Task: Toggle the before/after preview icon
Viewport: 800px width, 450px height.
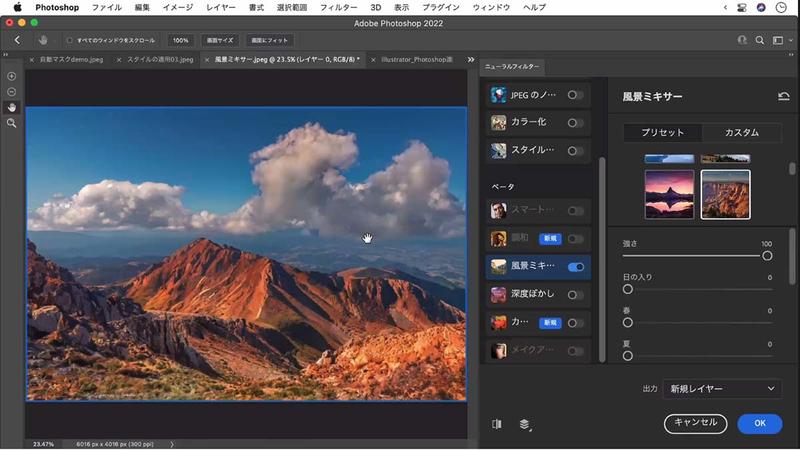Action: (x=497, y=424)
